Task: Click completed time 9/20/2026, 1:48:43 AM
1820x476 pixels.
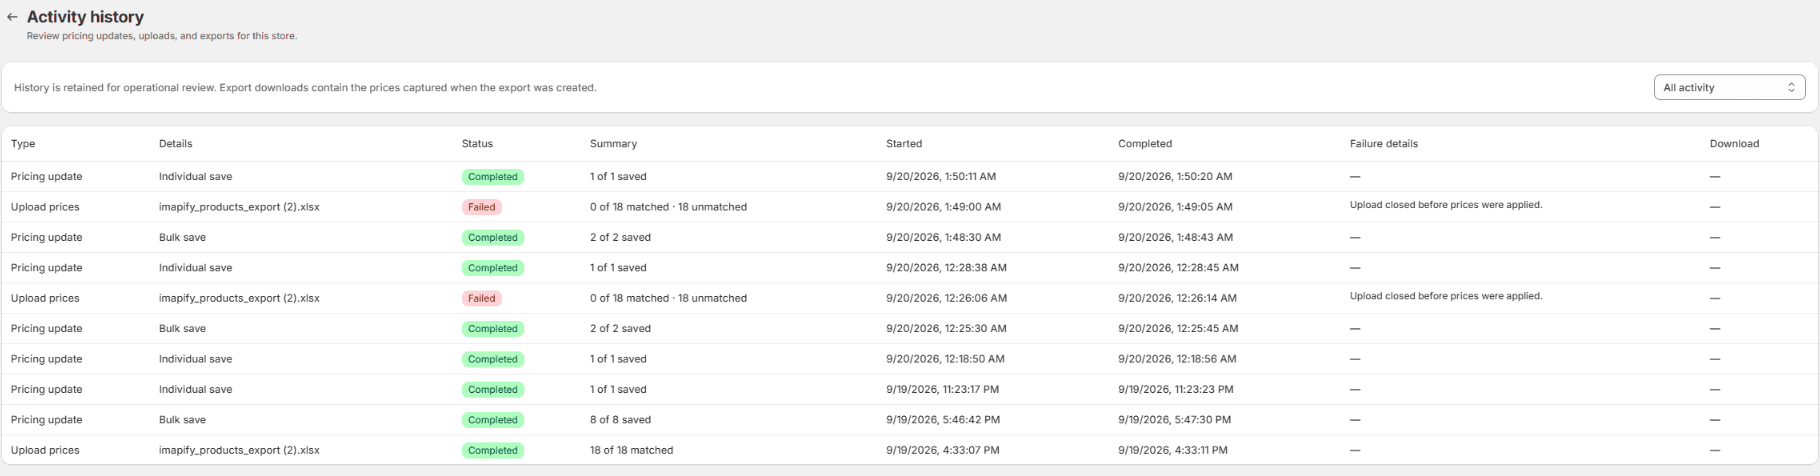Action: (x=1175, y=237)
